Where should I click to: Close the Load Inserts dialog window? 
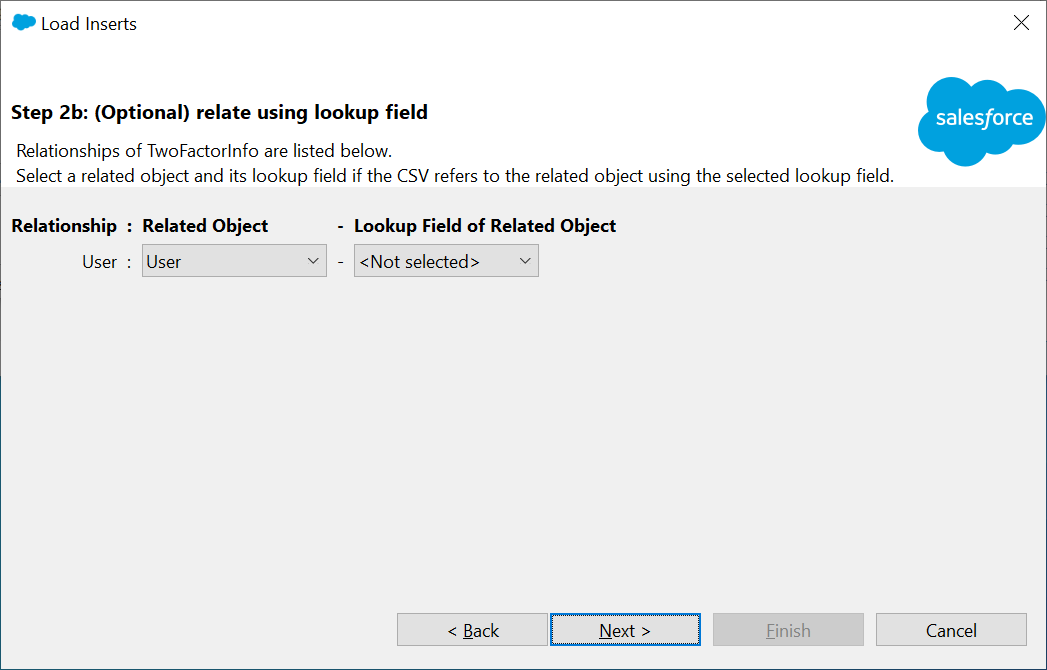1021,23
